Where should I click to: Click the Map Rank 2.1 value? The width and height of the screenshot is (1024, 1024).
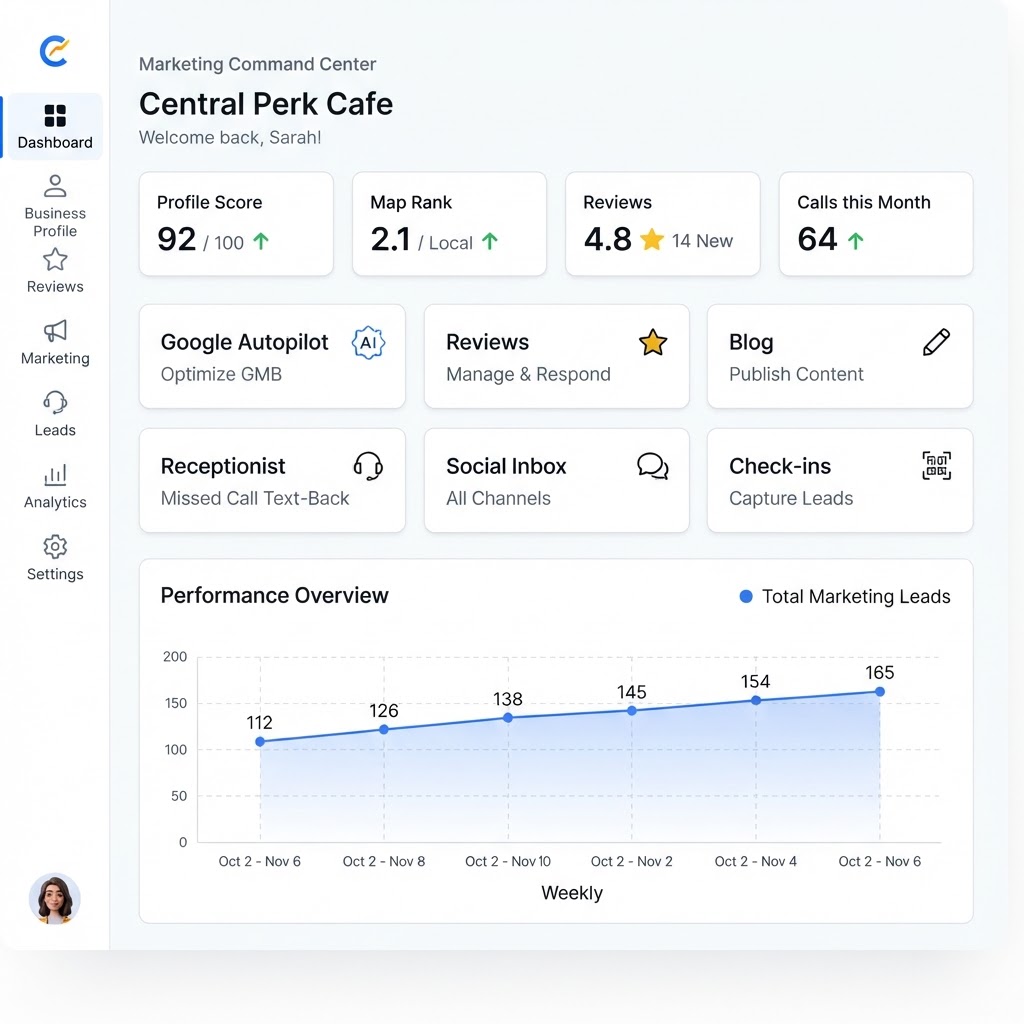click(391, 239)
